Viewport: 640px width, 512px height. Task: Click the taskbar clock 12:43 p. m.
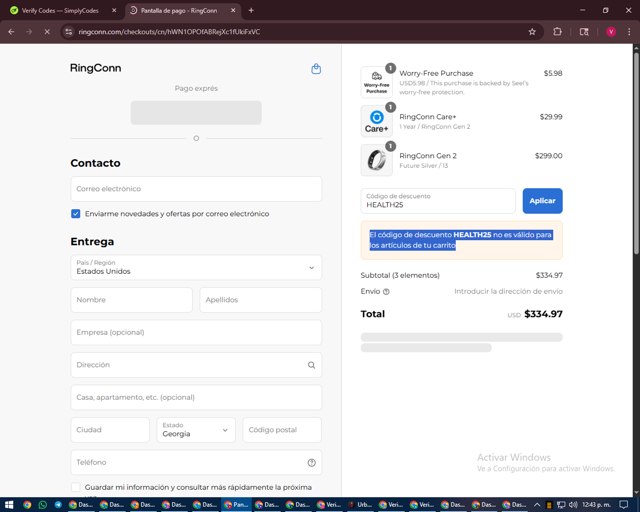[x=596, y=505]
